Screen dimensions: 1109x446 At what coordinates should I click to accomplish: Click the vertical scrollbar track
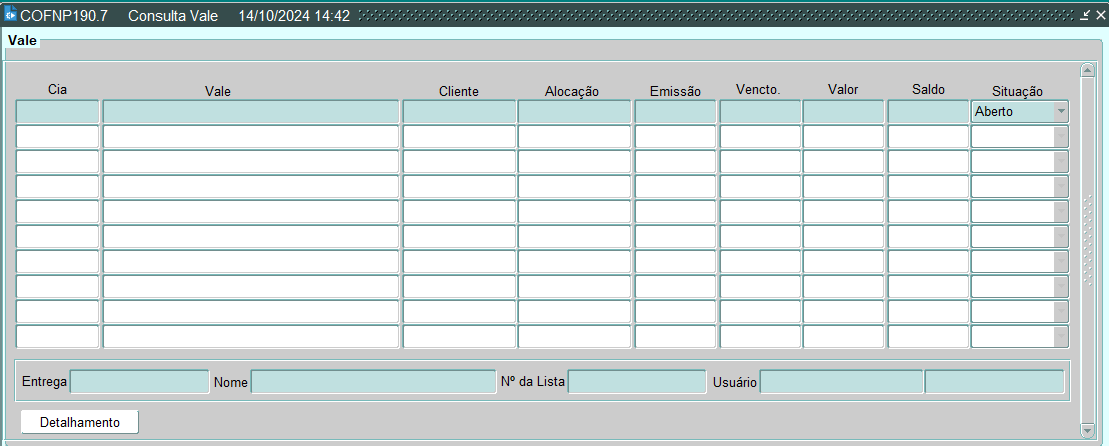tap(1088, 250)
